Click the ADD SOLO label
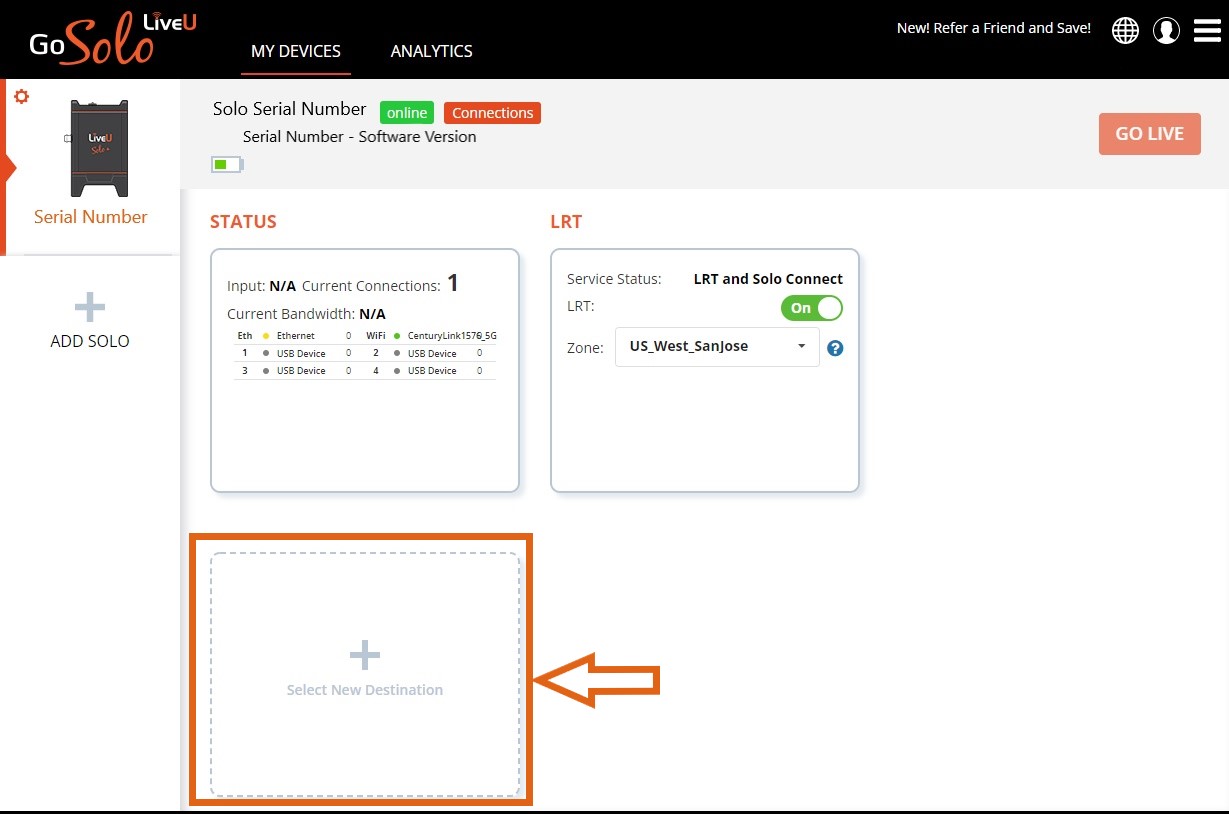Viewport: 1229px width, 814px height. click(90, 341)
